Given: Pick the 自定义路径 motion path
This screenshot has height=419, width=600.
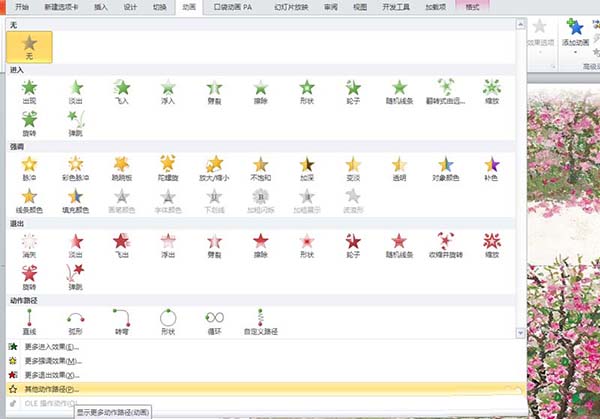Looking at the screenshot, I should [x=261, y=322].
